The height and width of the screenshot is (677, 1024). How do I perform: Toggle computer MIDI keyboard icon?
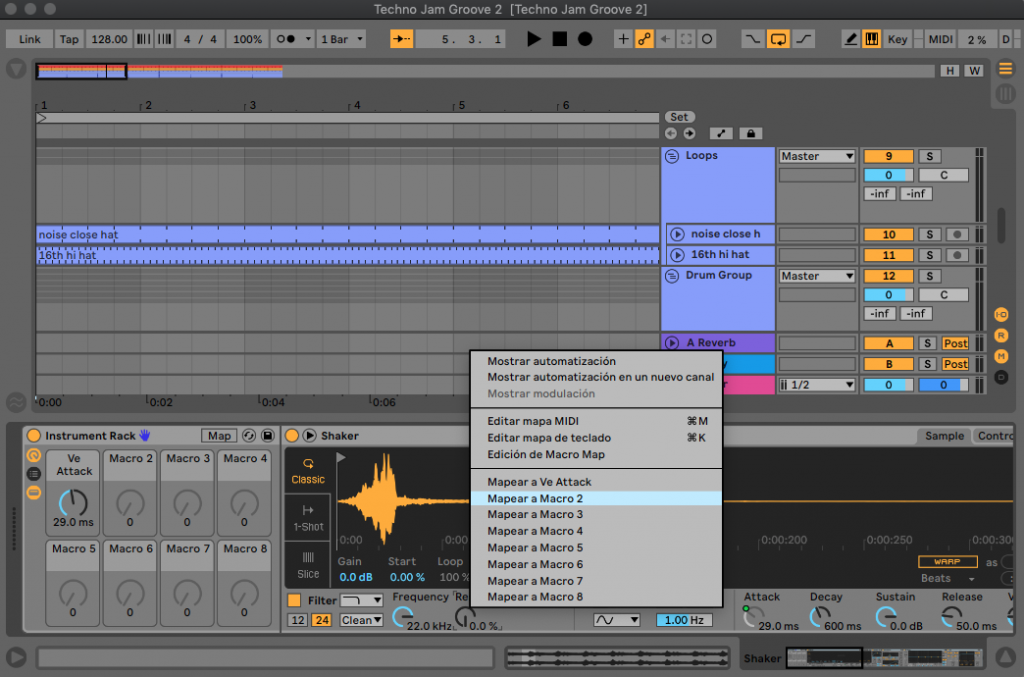click(871, 39)
